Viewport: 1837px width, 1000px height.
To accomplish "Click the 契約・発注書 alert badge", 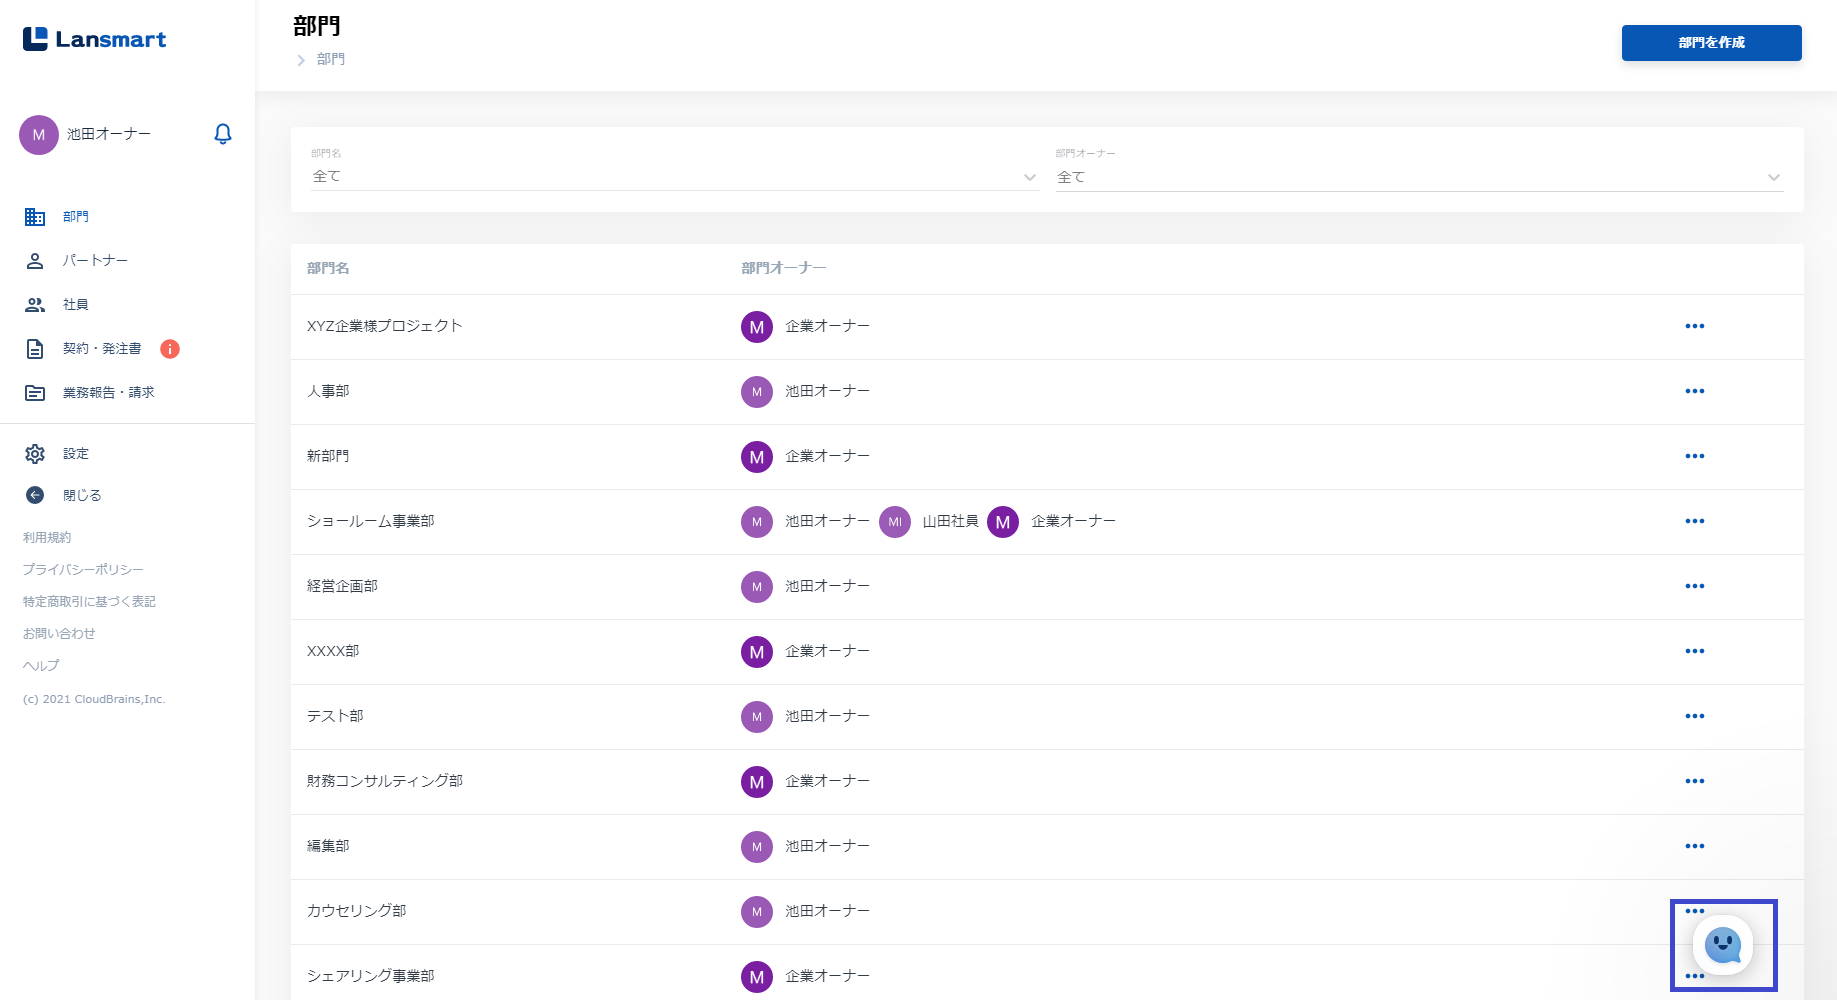I will click(x=170, y=349).
